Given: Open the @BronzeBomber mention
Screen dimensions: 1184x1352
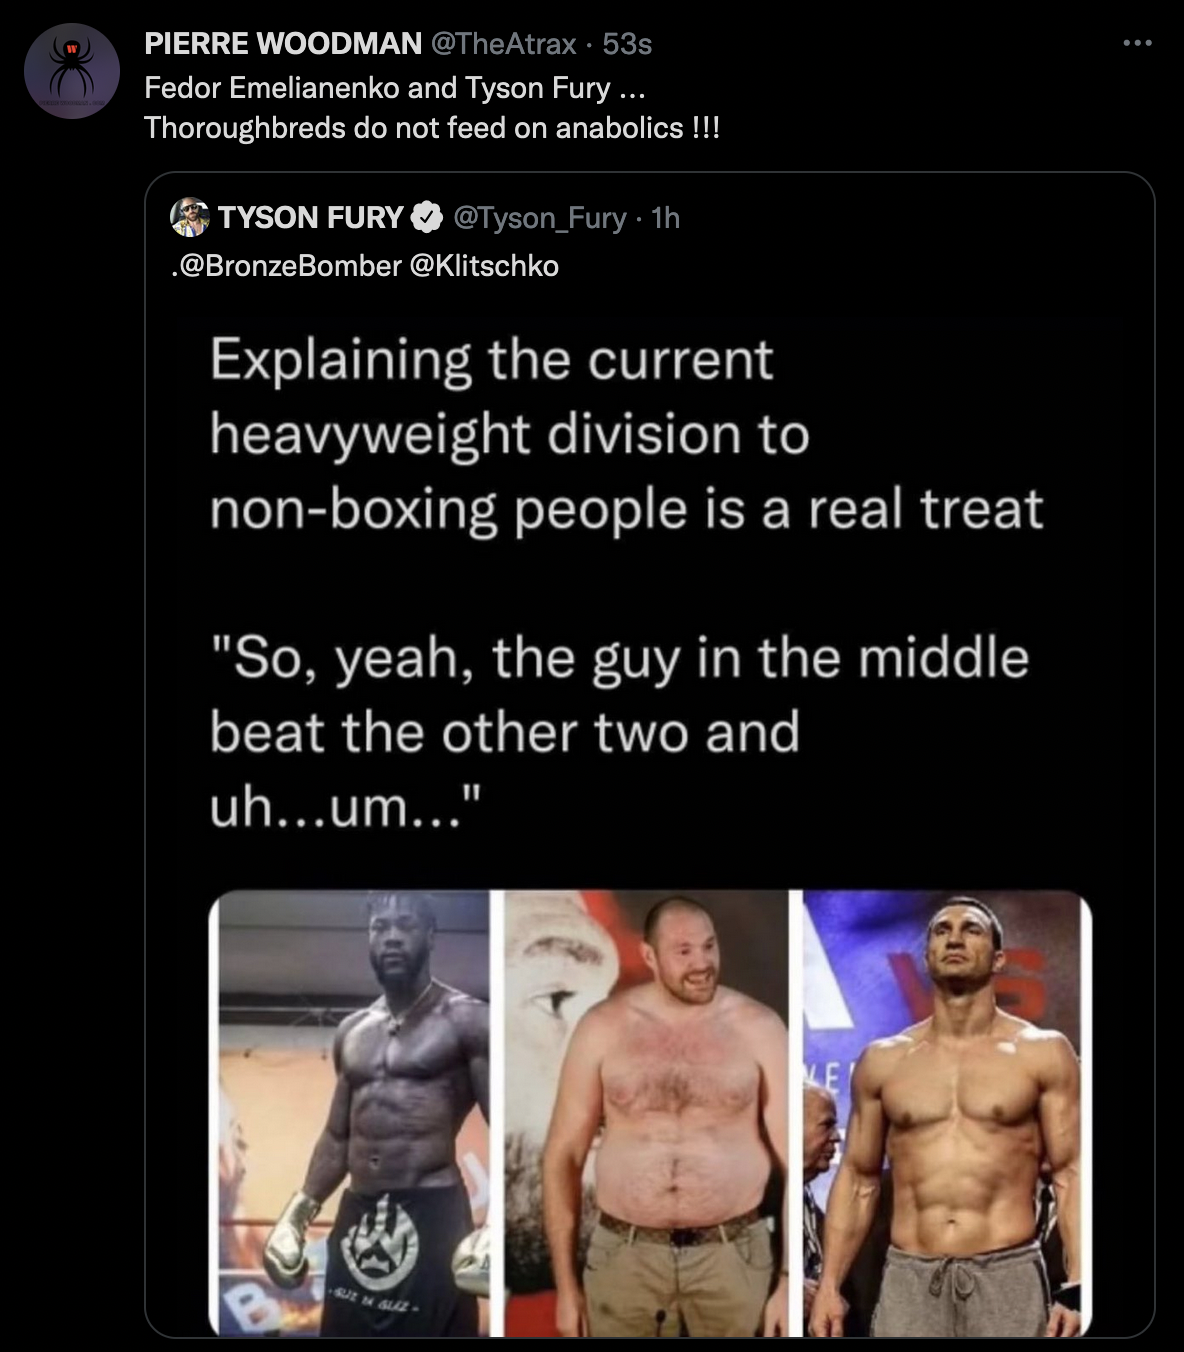Looking at the screenshot, I should pos(291,265).
